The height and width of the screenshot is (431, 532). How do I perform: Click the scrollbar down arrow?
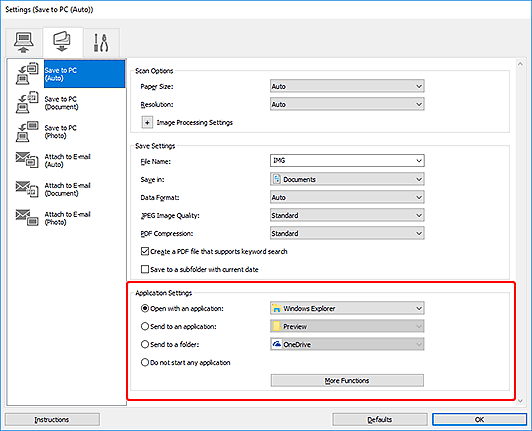pyautogui.click(x=520, y=401)
